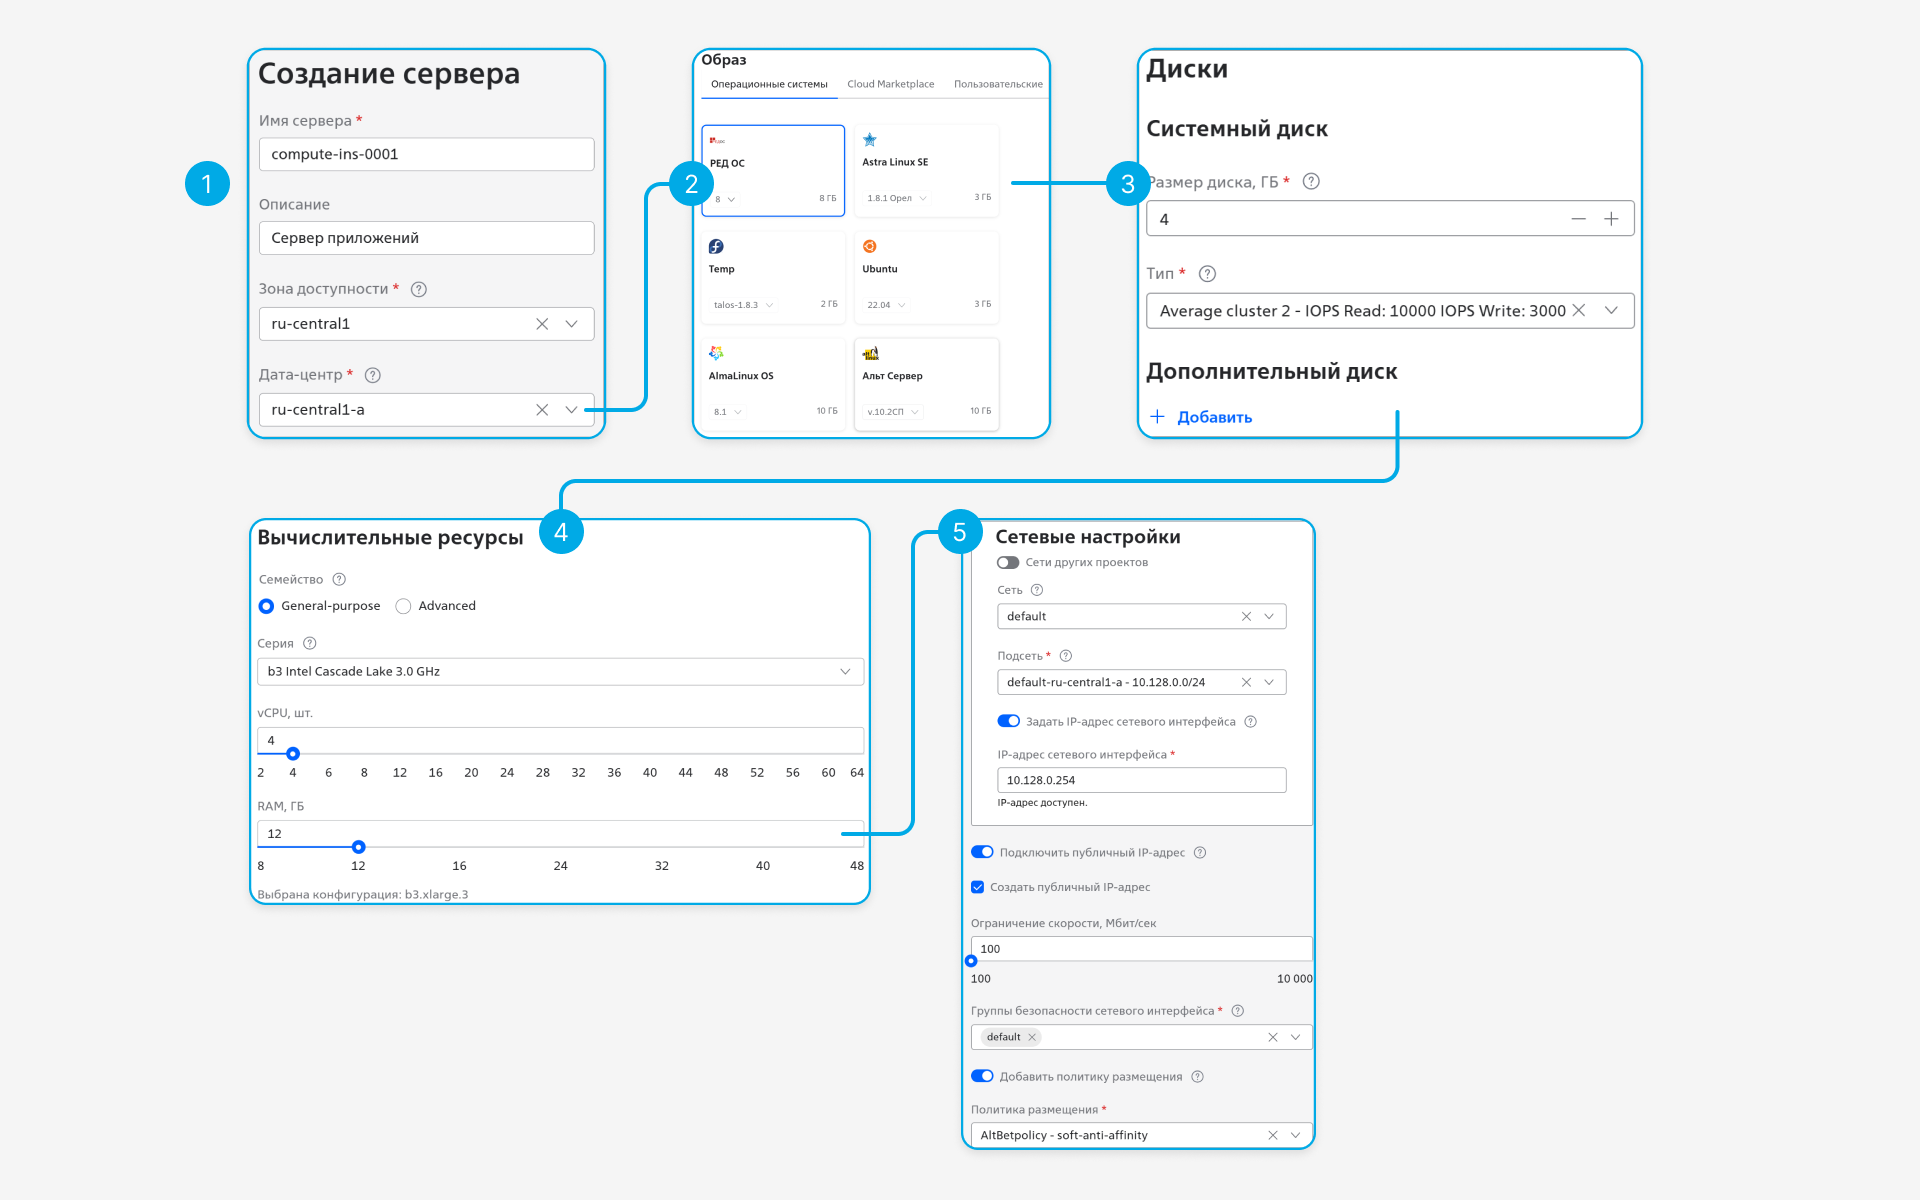Image resolution: width=1920 pixels, height=1200 pixels.
Task: Select the Astra Linux SE image
Action: point(926,170)
